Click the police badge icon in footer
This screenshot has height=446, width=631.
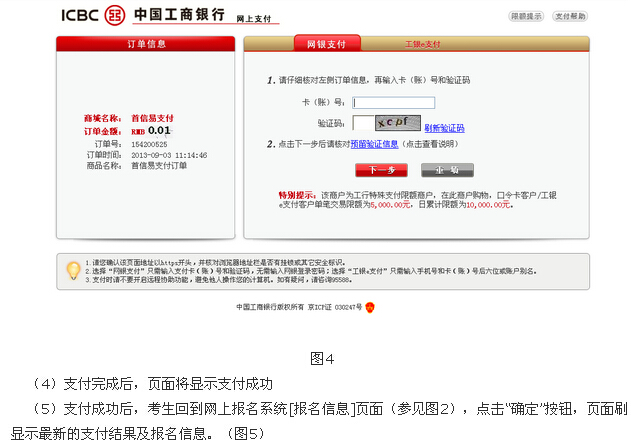tap(370, 308)
